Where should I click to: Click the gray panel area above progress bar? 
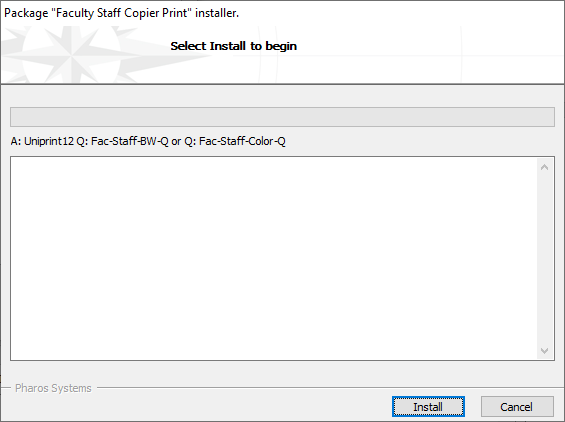click(x=282, y=96)
